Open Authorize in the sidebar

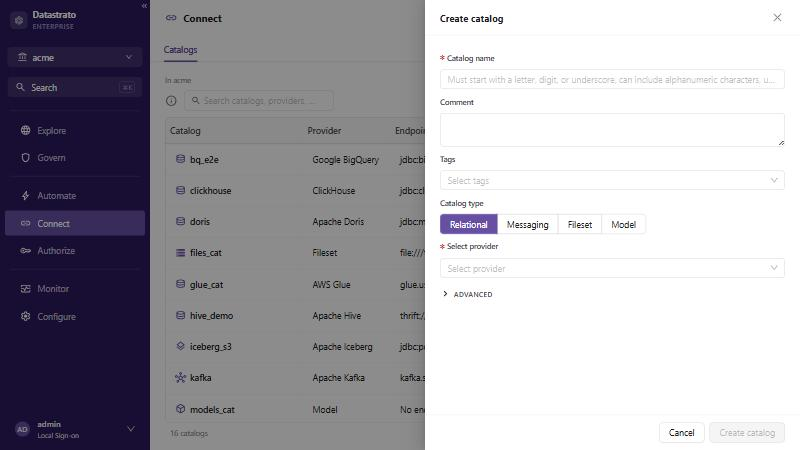click(74, 251)
